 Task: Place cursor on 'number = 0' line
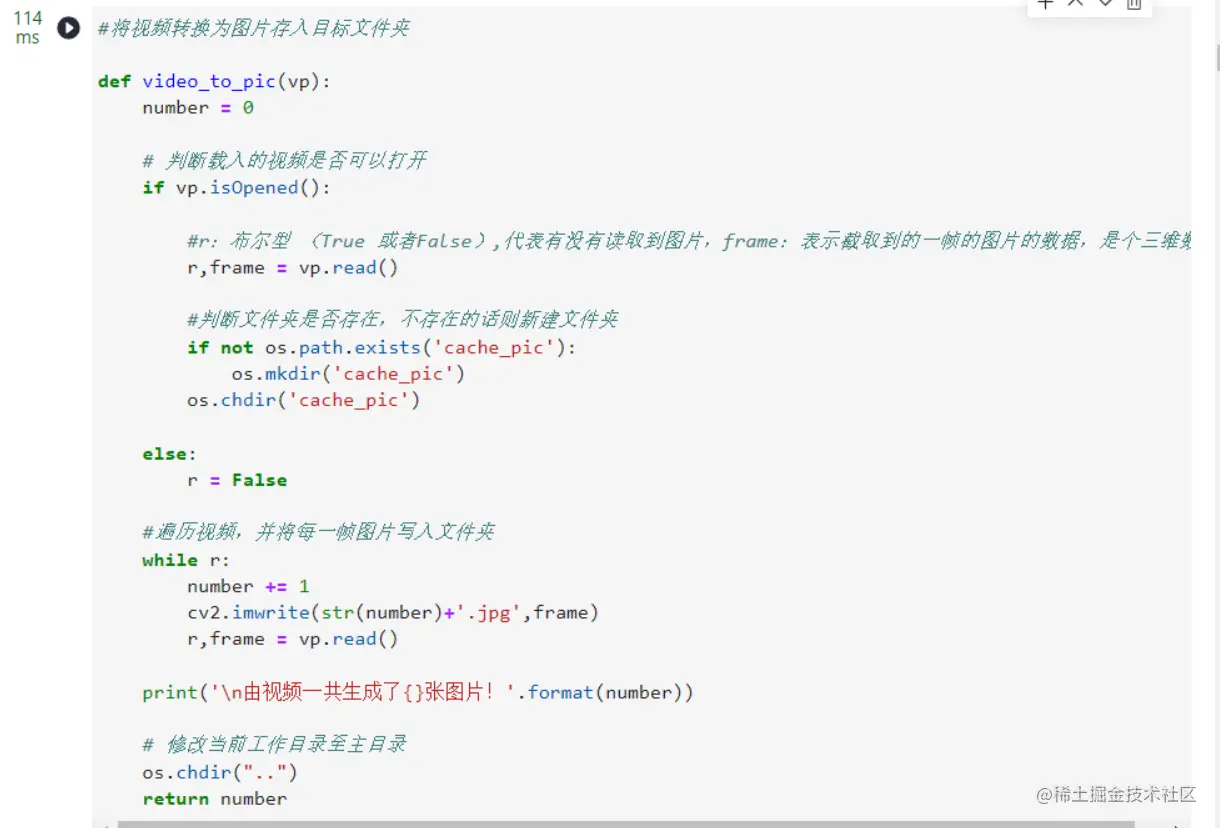point(198,107)
